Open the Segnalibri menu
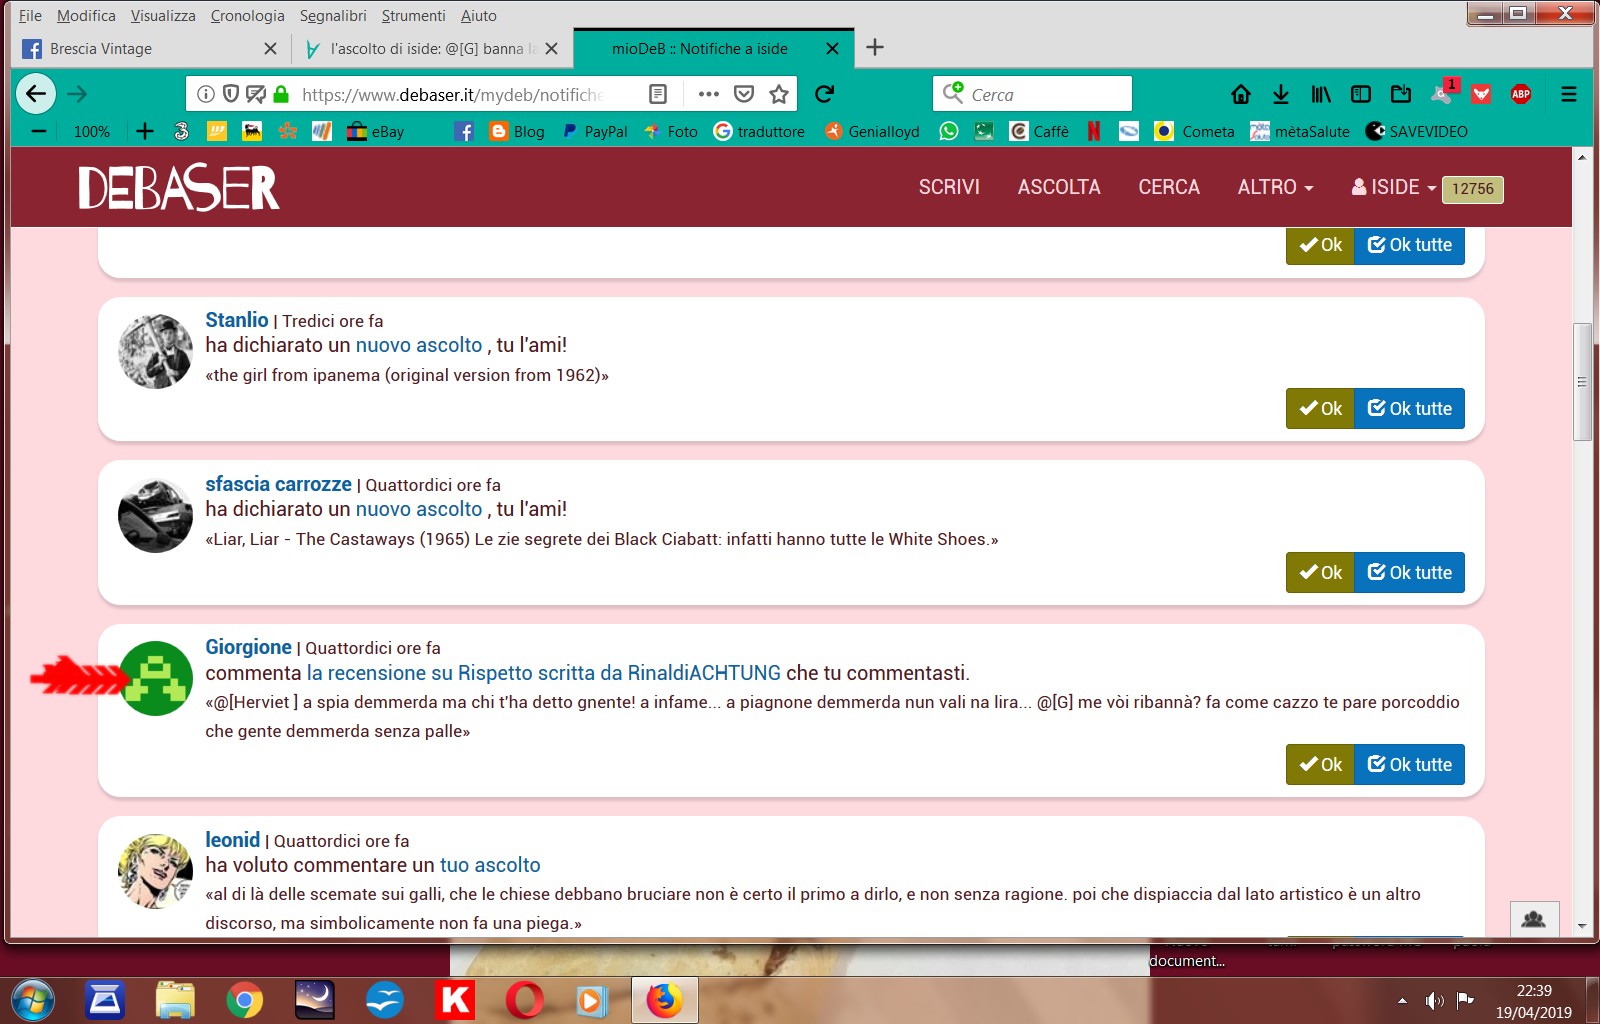This screenshot has height=1024, width=1600. (x=333, y=16)
